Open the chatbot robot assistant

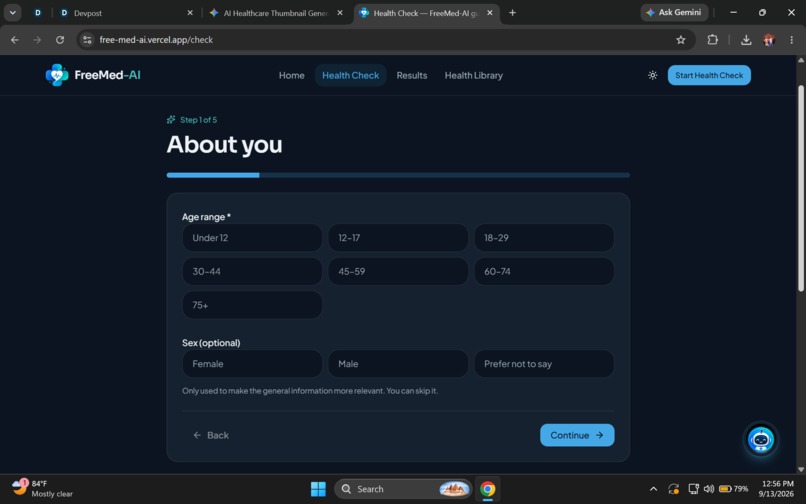click(x=760, y=440)
